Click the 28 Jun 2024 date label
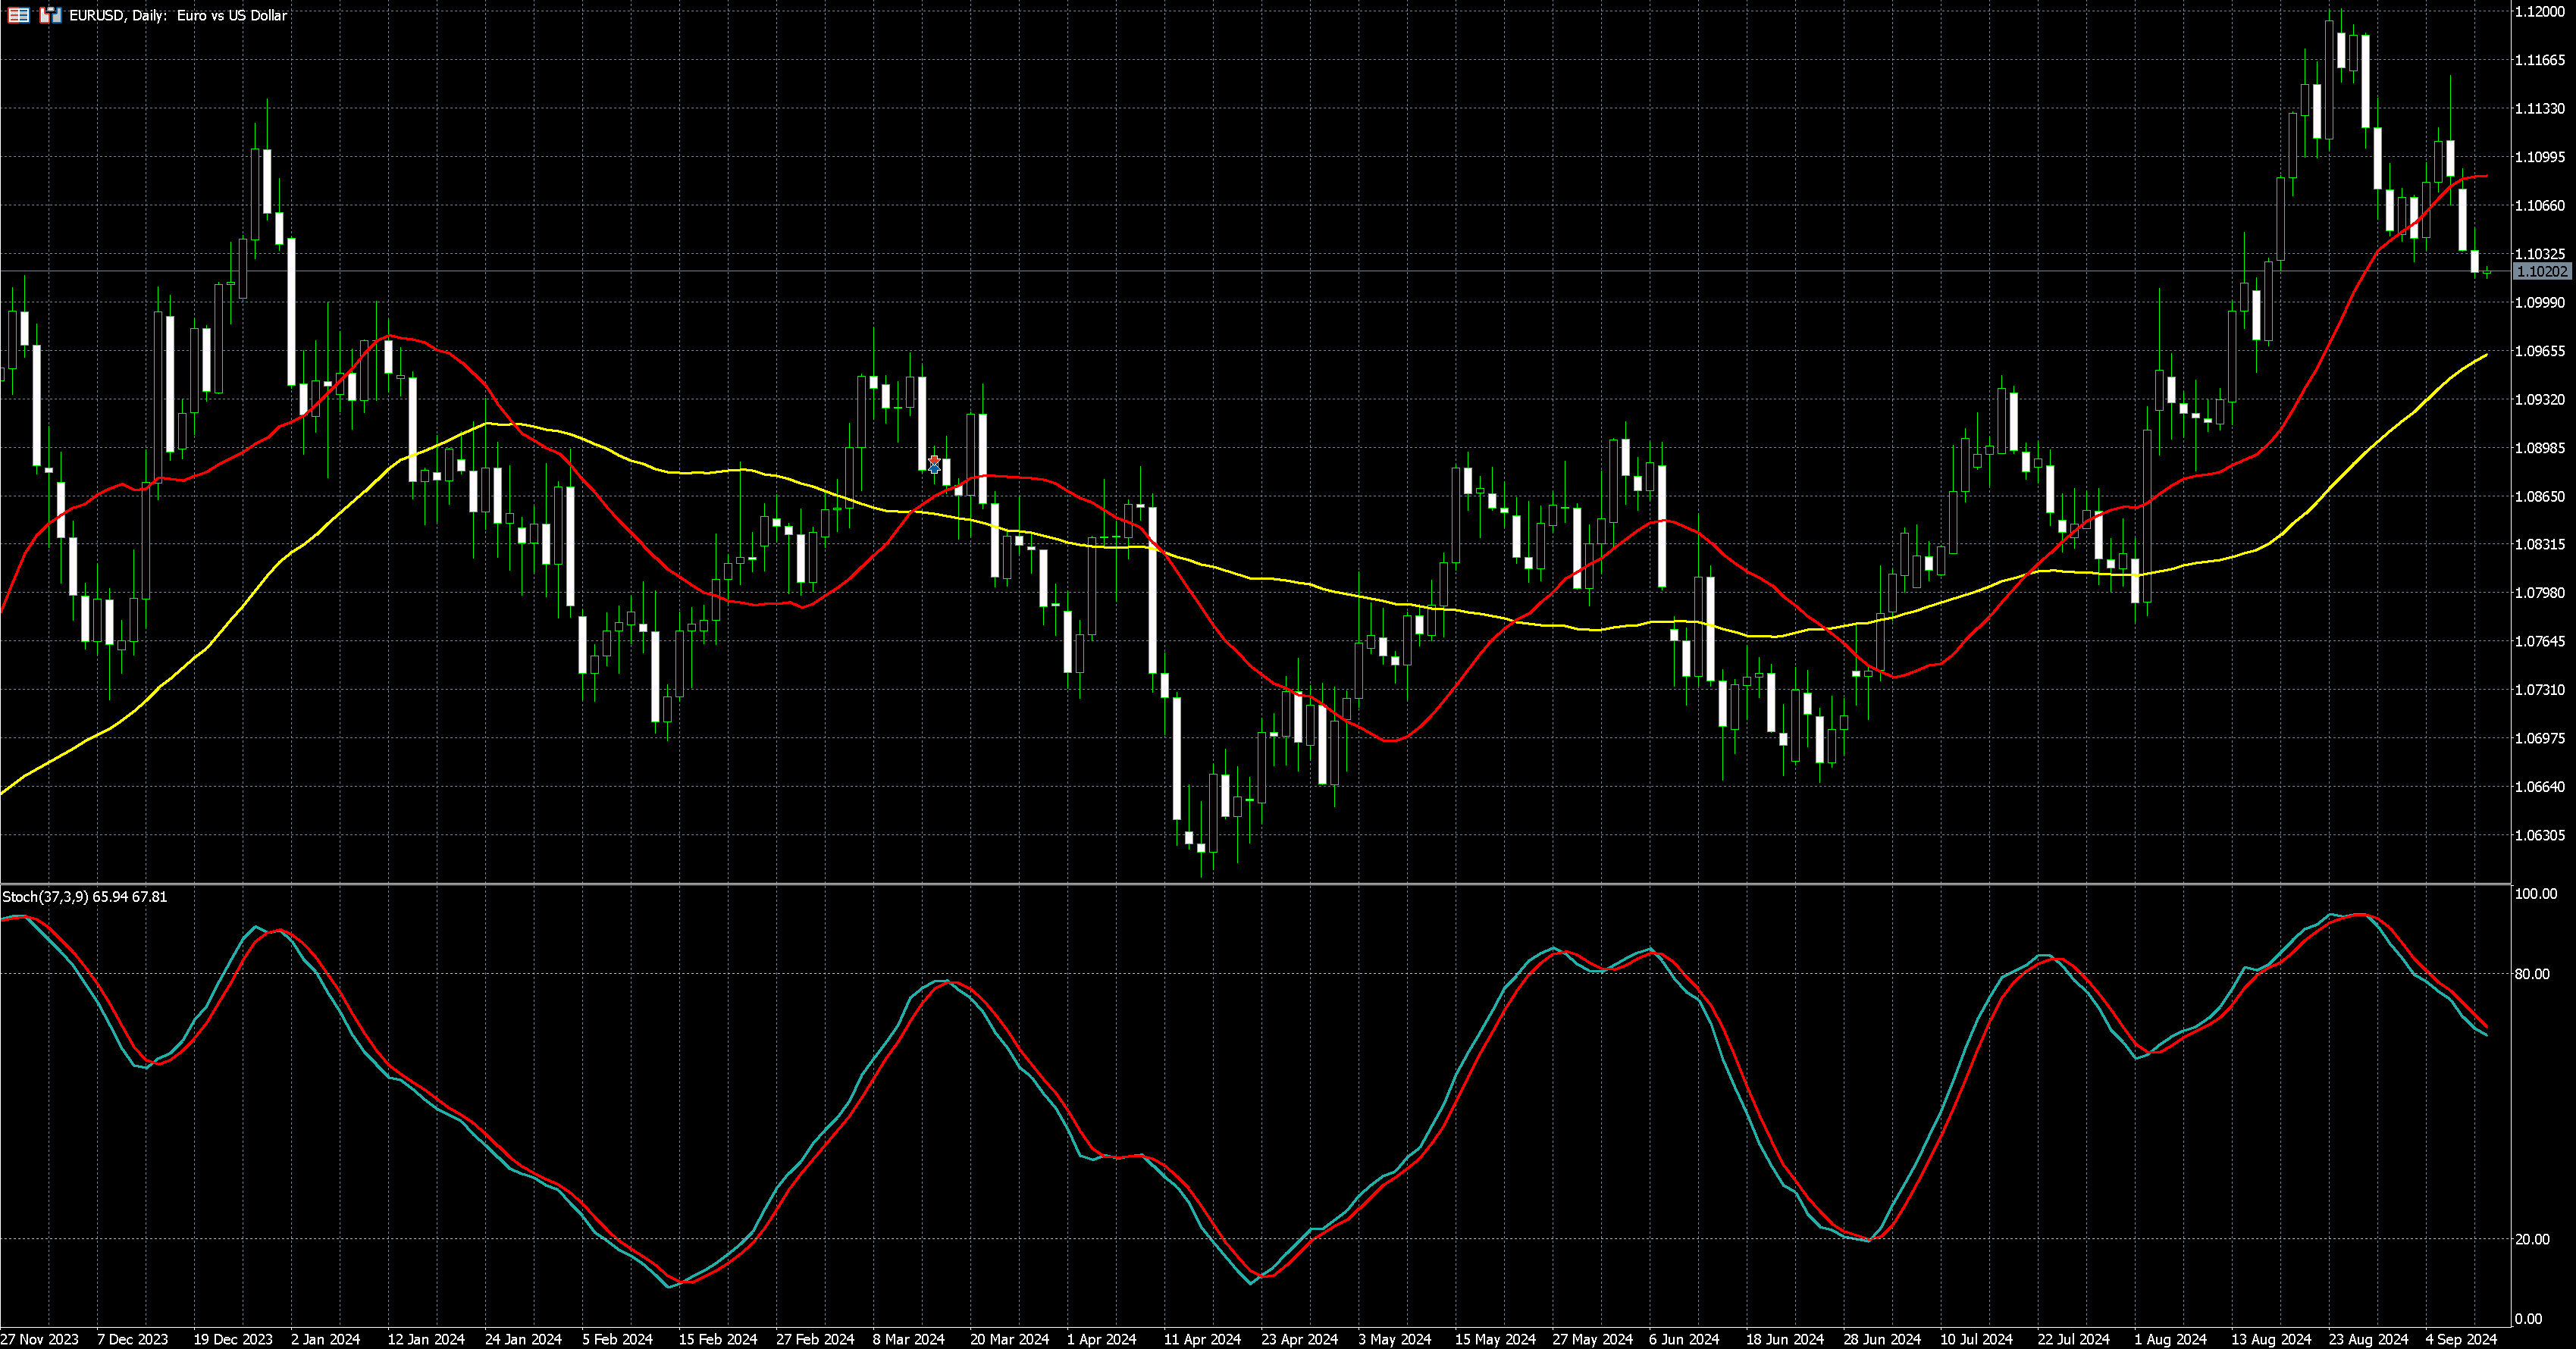2576x1349 pixels. [x=1882, y=1338]
